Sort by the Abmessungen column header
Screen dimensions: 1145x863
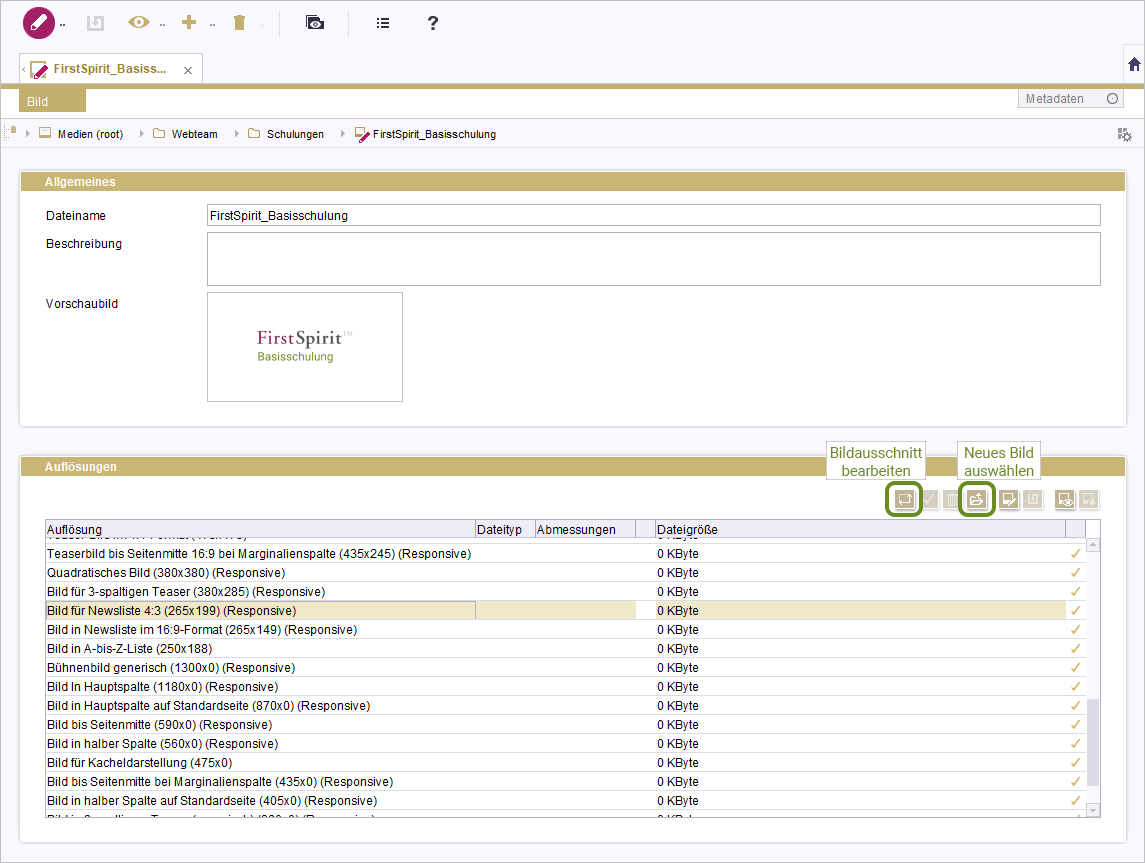click(x=585, y=529)
